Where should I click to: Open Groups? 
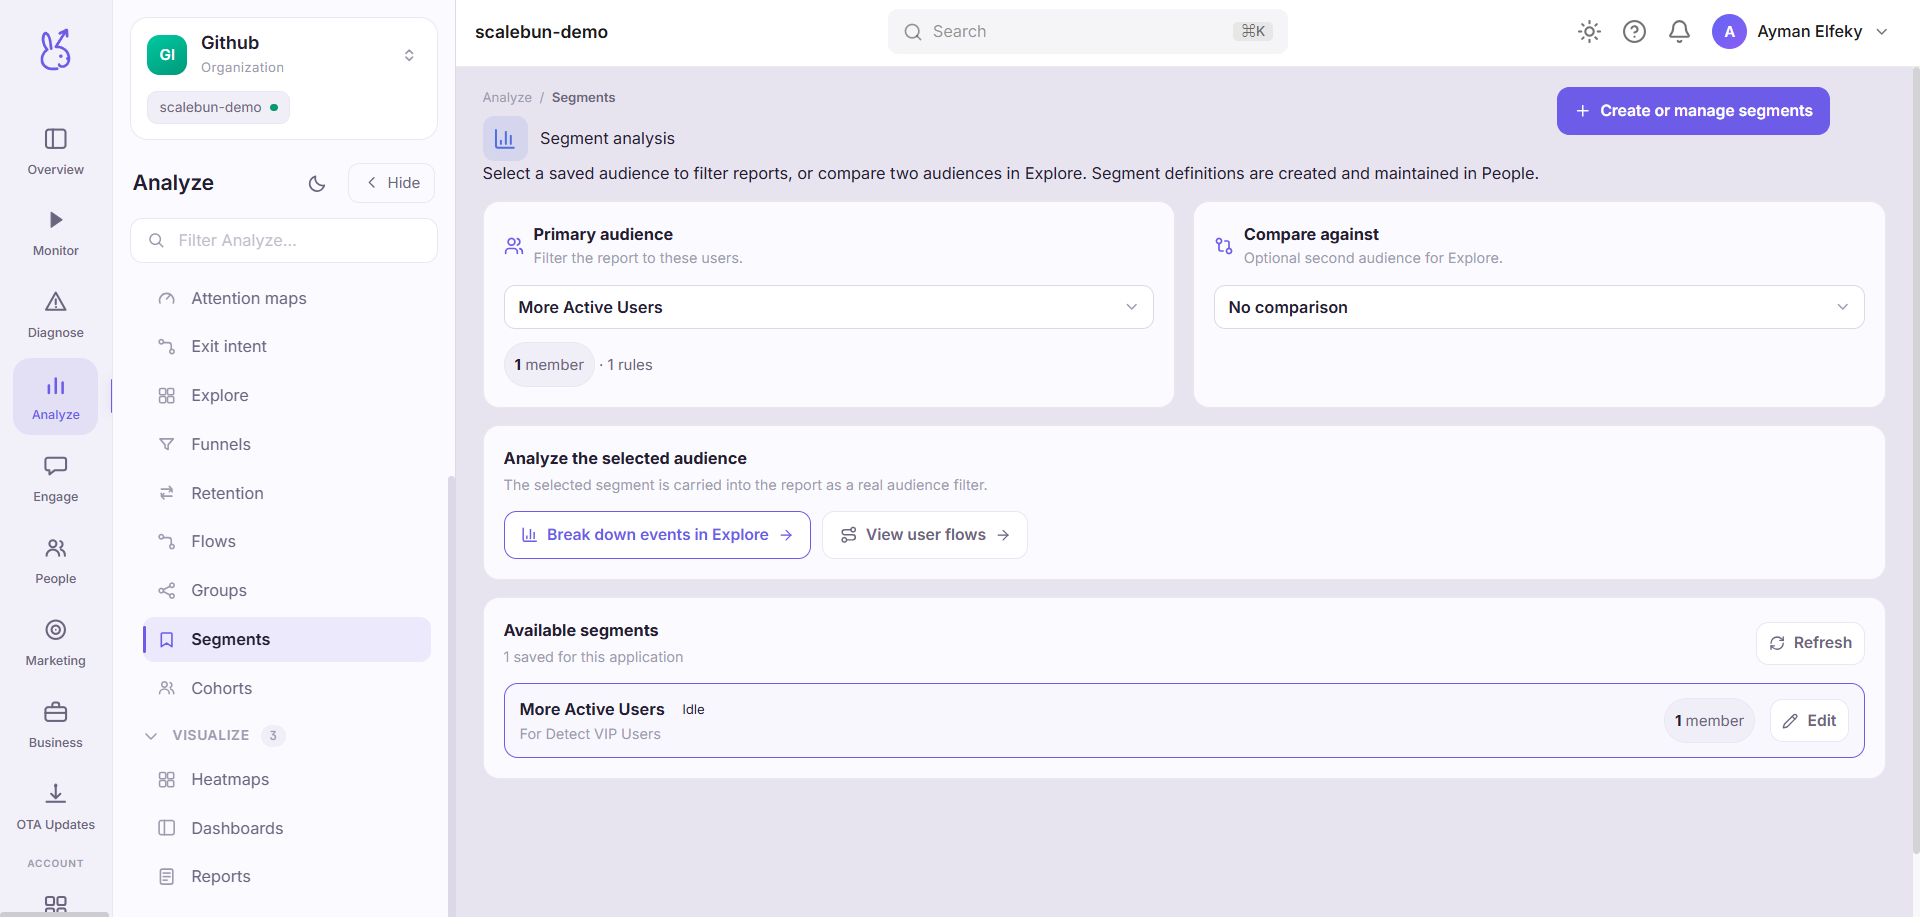tap(286, 590)
